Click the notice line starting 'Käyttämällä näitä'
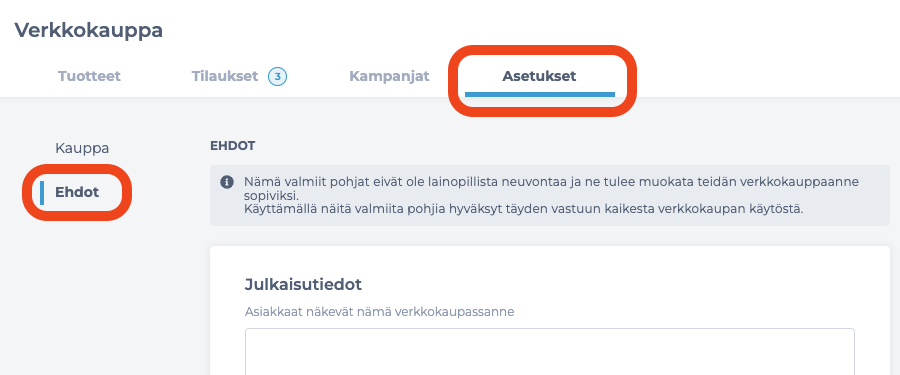900x375 pixels. pos(523,208)
